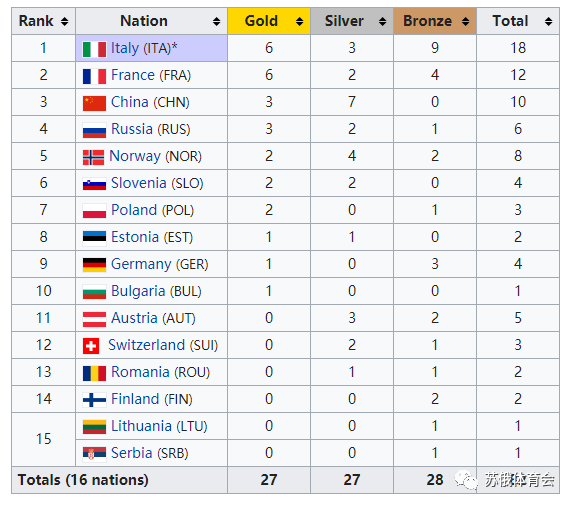Open the Serbia country link
The width and height of the screenshot is (573, 506).
pyautogui.click(x=132, y=453)
